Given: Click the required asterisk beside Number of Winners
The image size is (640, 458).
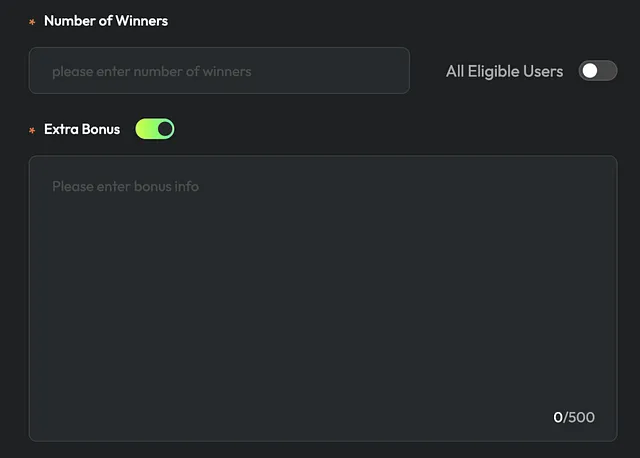Looking at the screenshot, I should tap(32, 22).
